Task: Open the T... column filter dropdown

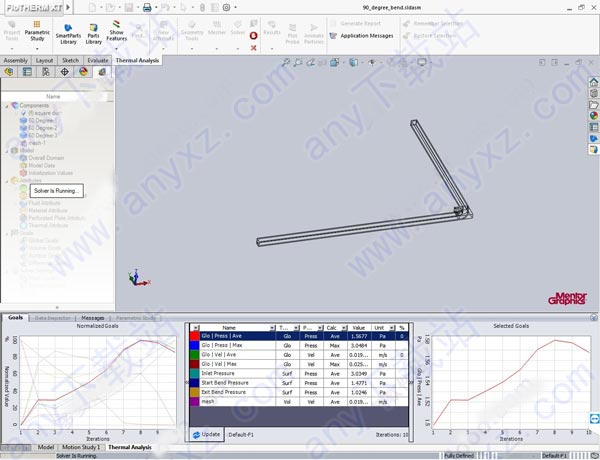Action: (296, 328)
